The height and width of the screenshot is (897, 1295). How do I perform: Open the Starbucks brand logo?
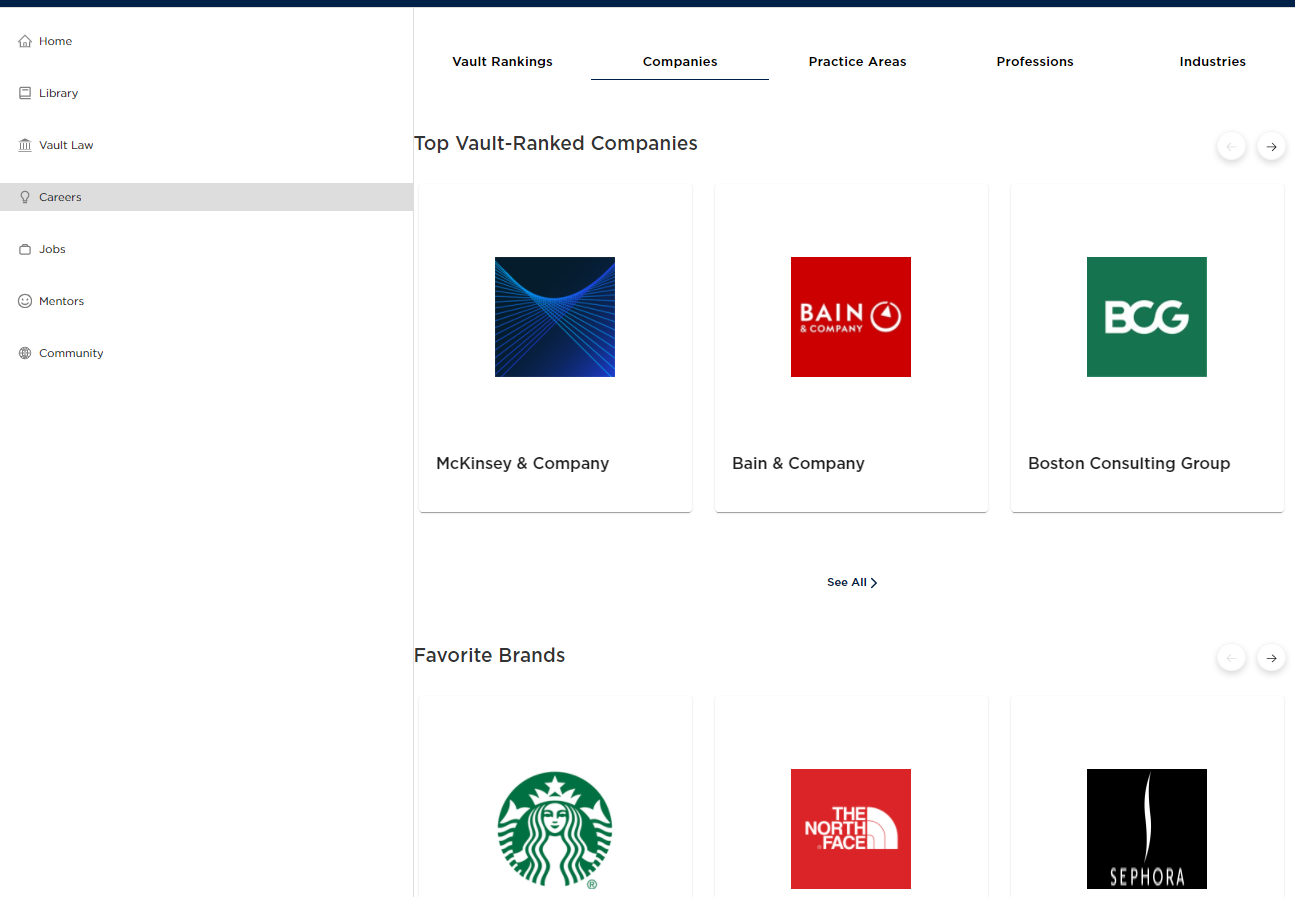tap(555, 830)
